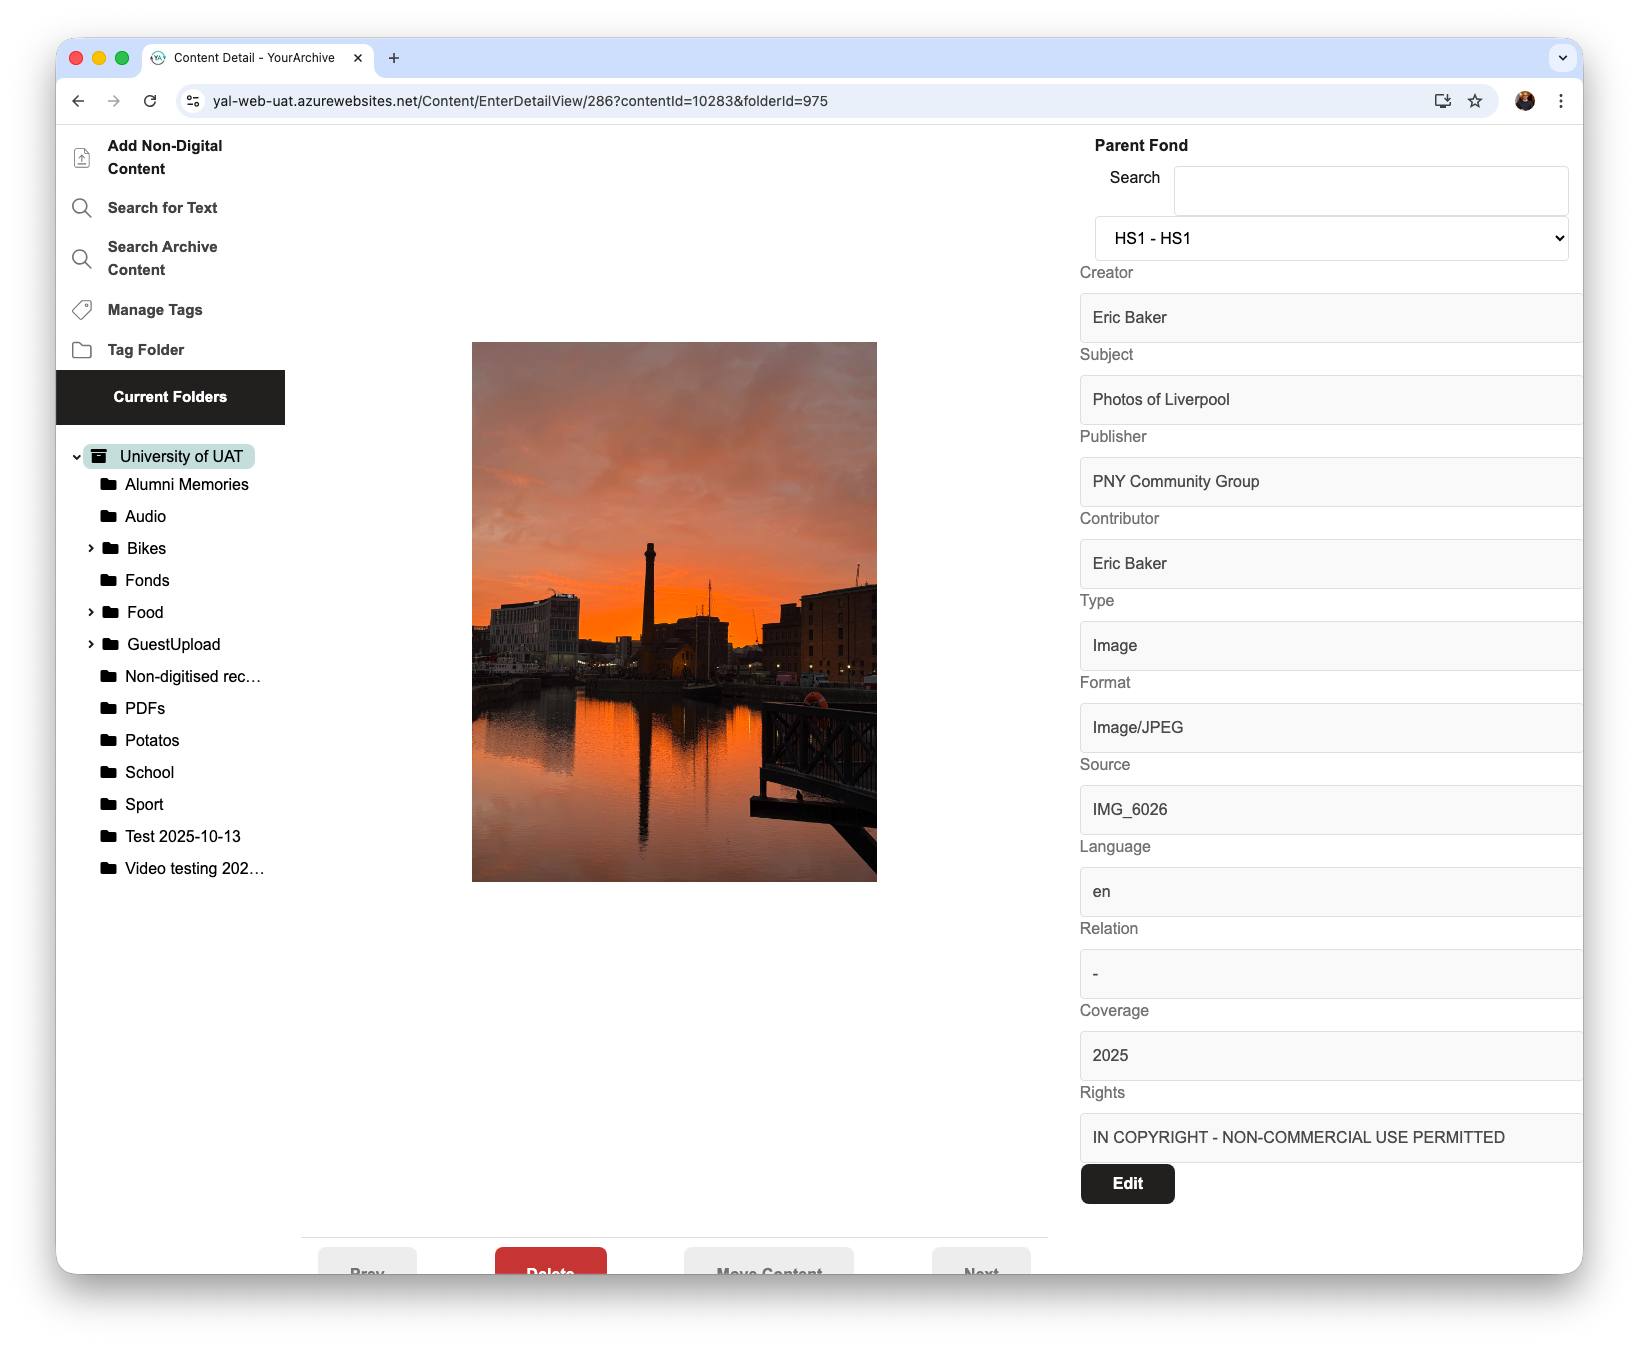Click the archive icon beside University of UAT
1639x1348 pixels.
pyautogui.click(x=99, y=456)
